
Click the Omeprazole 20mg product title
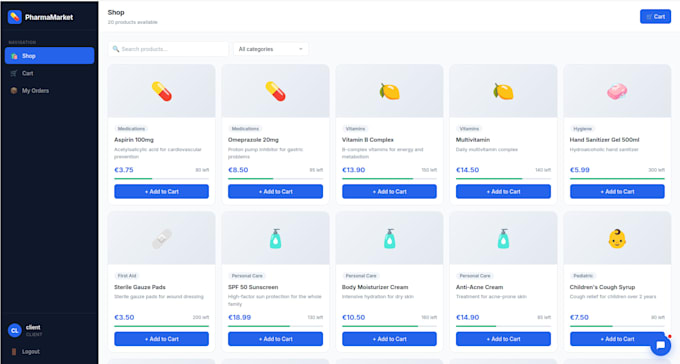point(253,140)
